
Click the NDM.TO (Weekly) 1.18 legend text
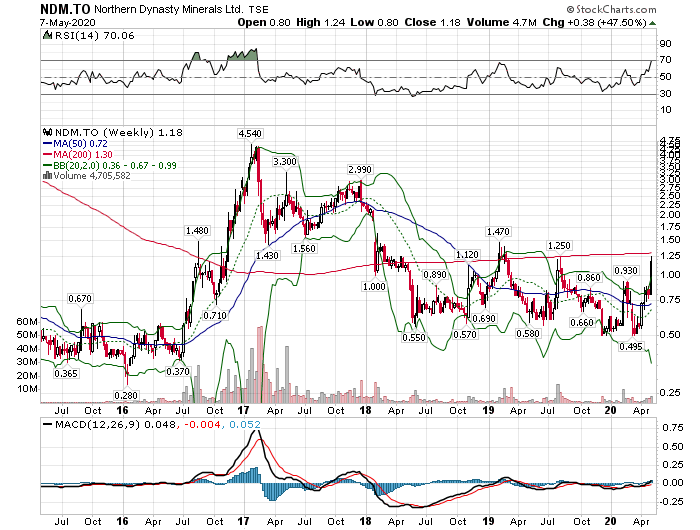pyautogui.click(x=119, y=133)
